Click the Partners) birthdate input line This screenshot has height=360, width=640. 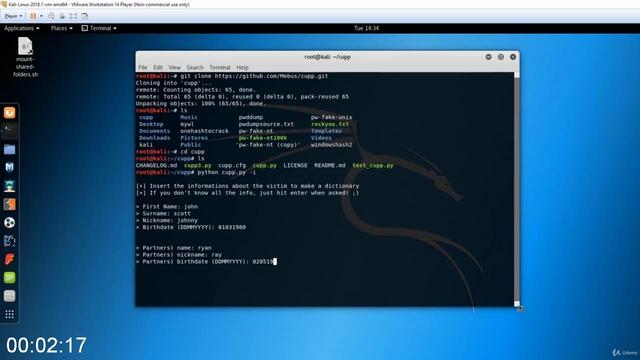(x=206, y=262)
